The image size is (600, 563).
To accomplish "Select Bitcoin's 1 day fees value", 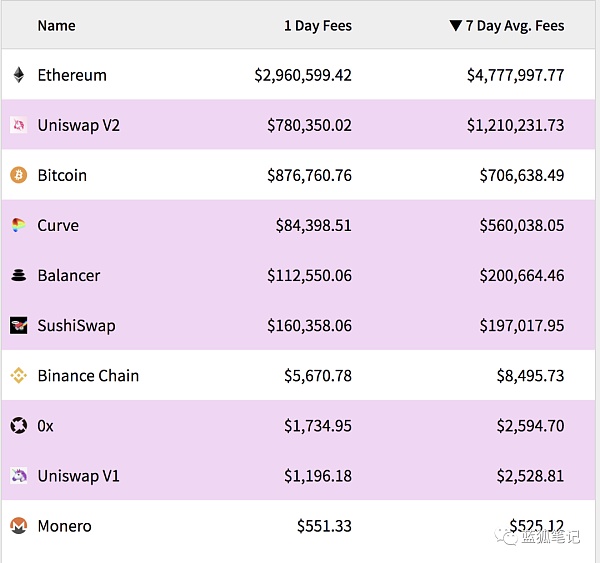I will [309, 175].
